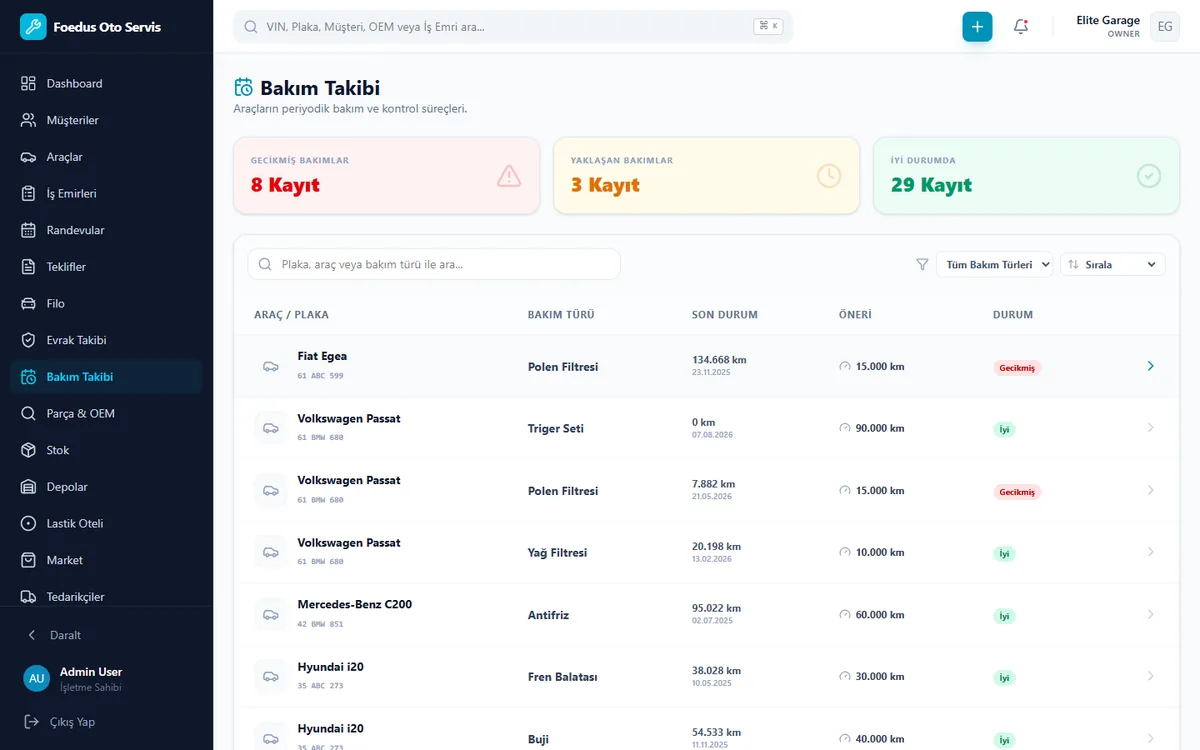Select Bakım Takibi menu item
The width and height of the screenshot is (1200, 750).
(x=106, y=377)
